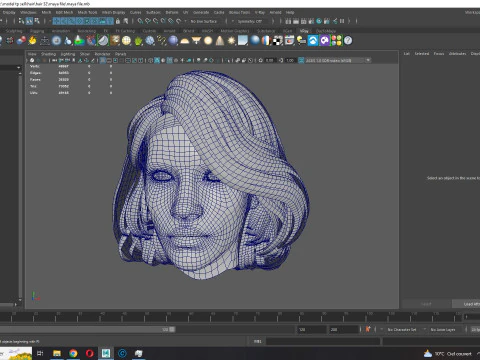Open Google Chrome from the taskbar
Image resolution: width=480 pixels, height=360 pixels.
click(x=73, y=353)
